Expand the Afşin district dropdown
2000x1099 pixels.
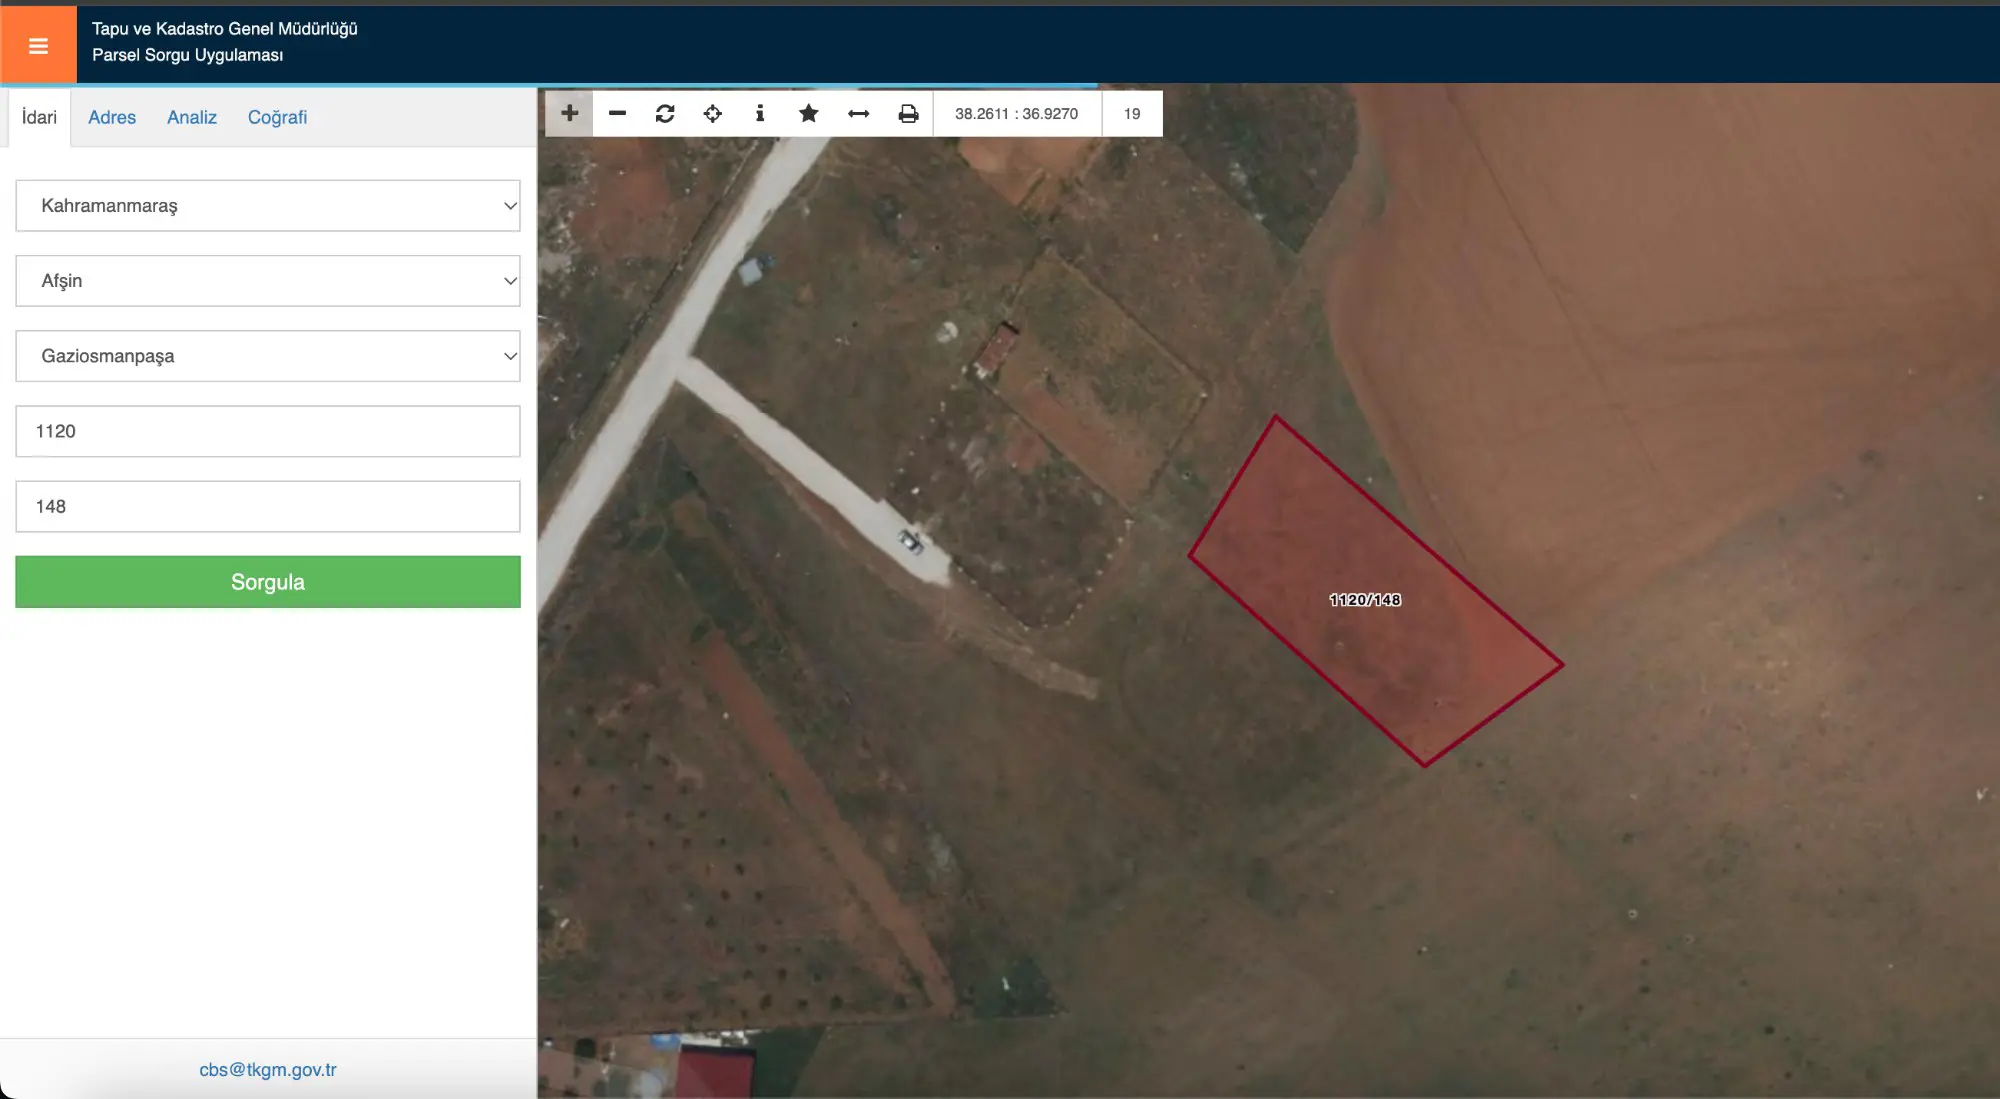click(268, 281)
